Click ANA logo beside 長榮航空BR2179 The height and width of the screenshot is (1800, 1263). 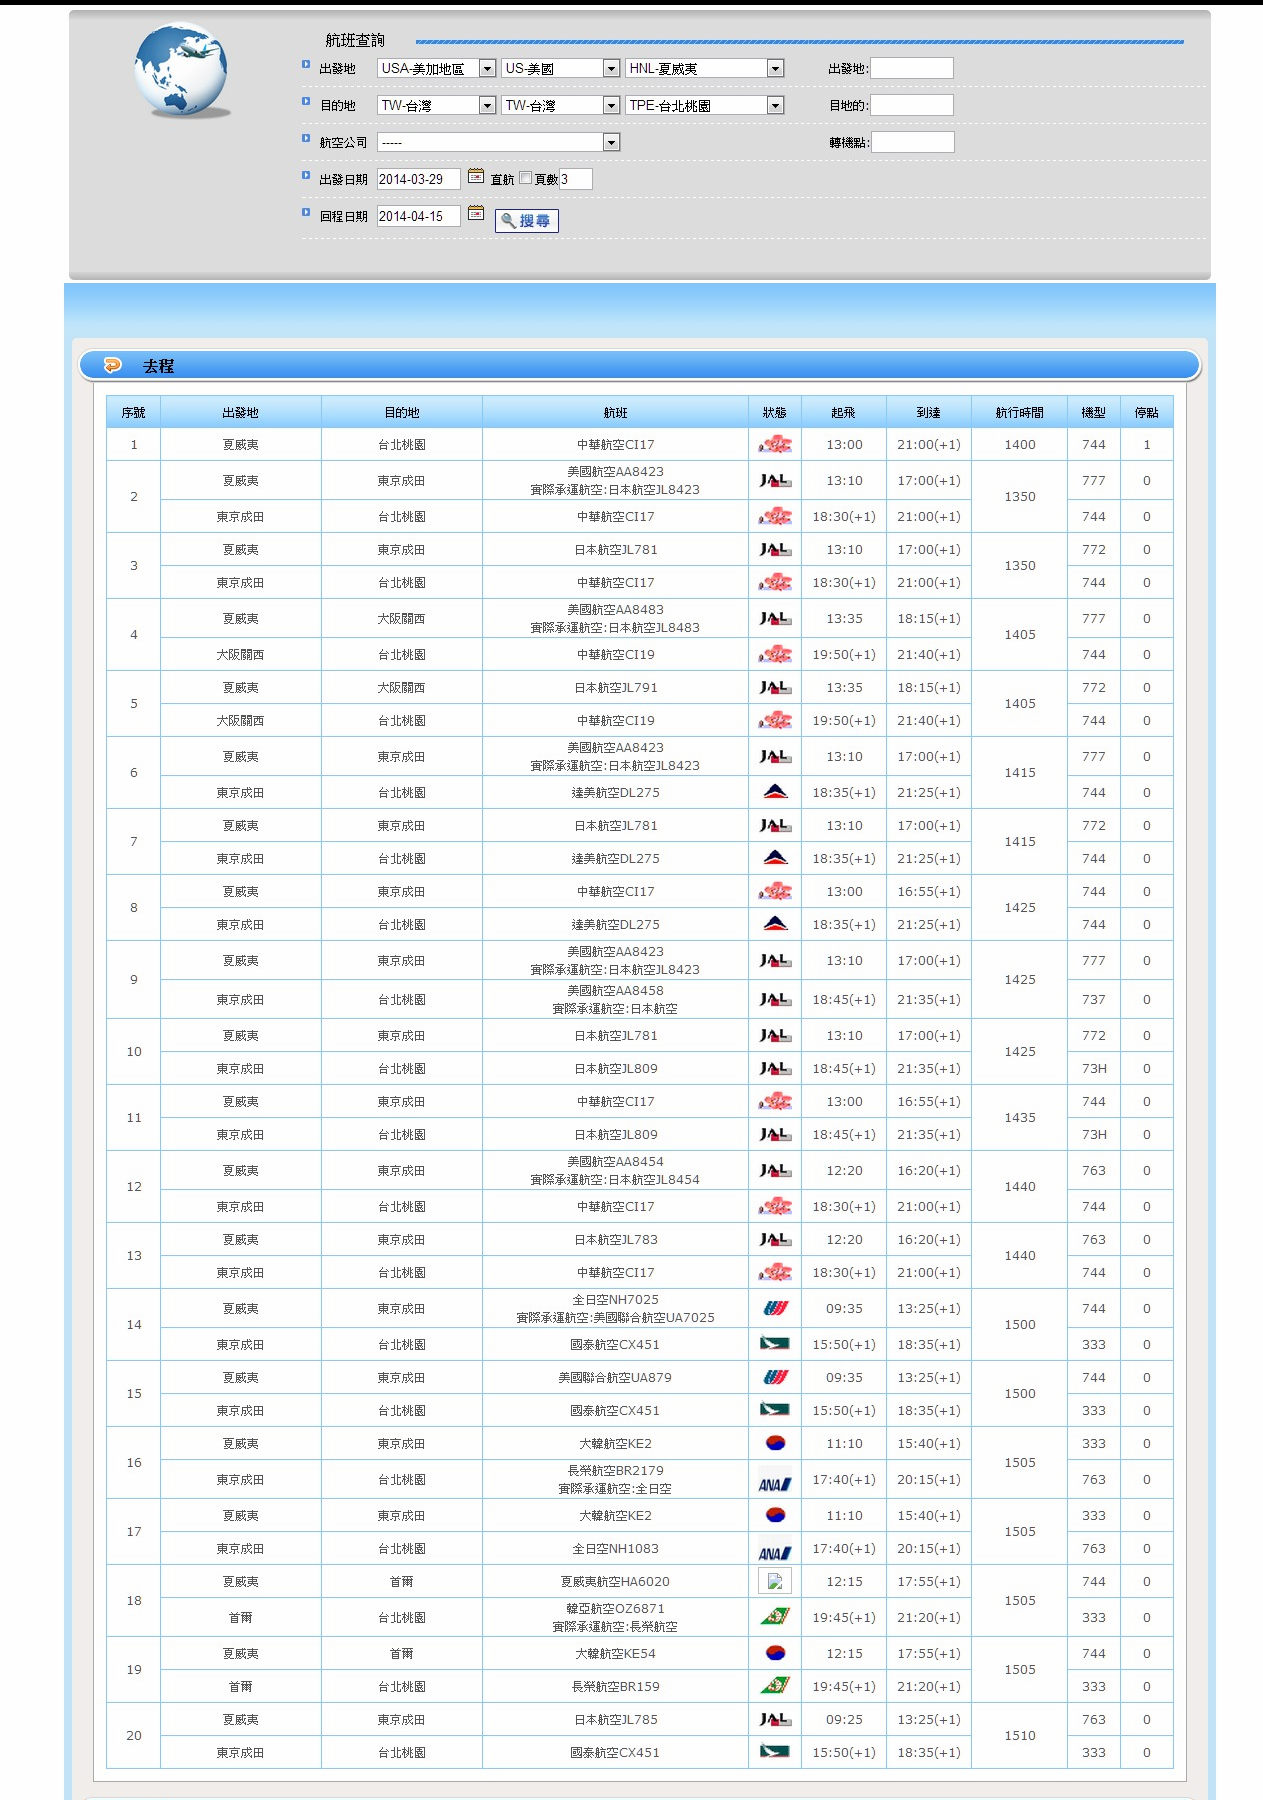(x=775, y=1480)
